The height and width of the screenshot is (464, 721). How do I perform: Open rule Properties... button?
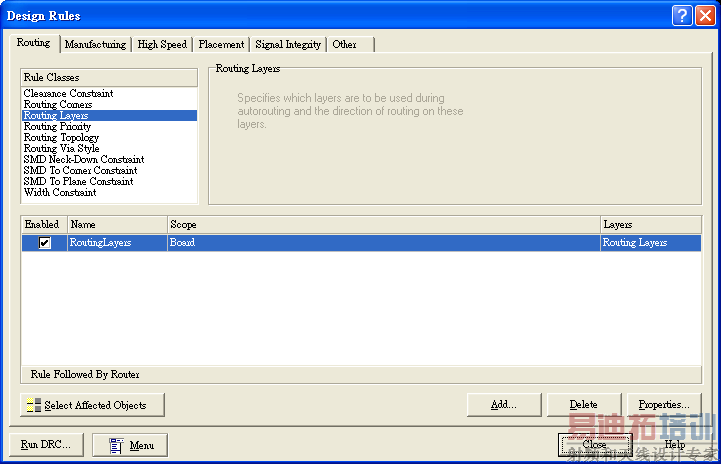coord(664,405)
